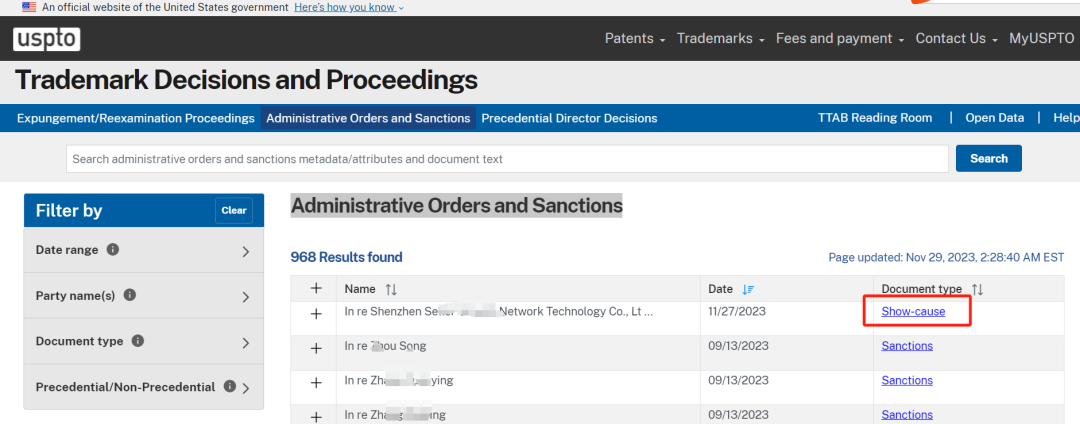This screenshot has height=424, width=1080.
Task: Click the Precedential/Non-Precedential info icon
Action: pos(230,386)
